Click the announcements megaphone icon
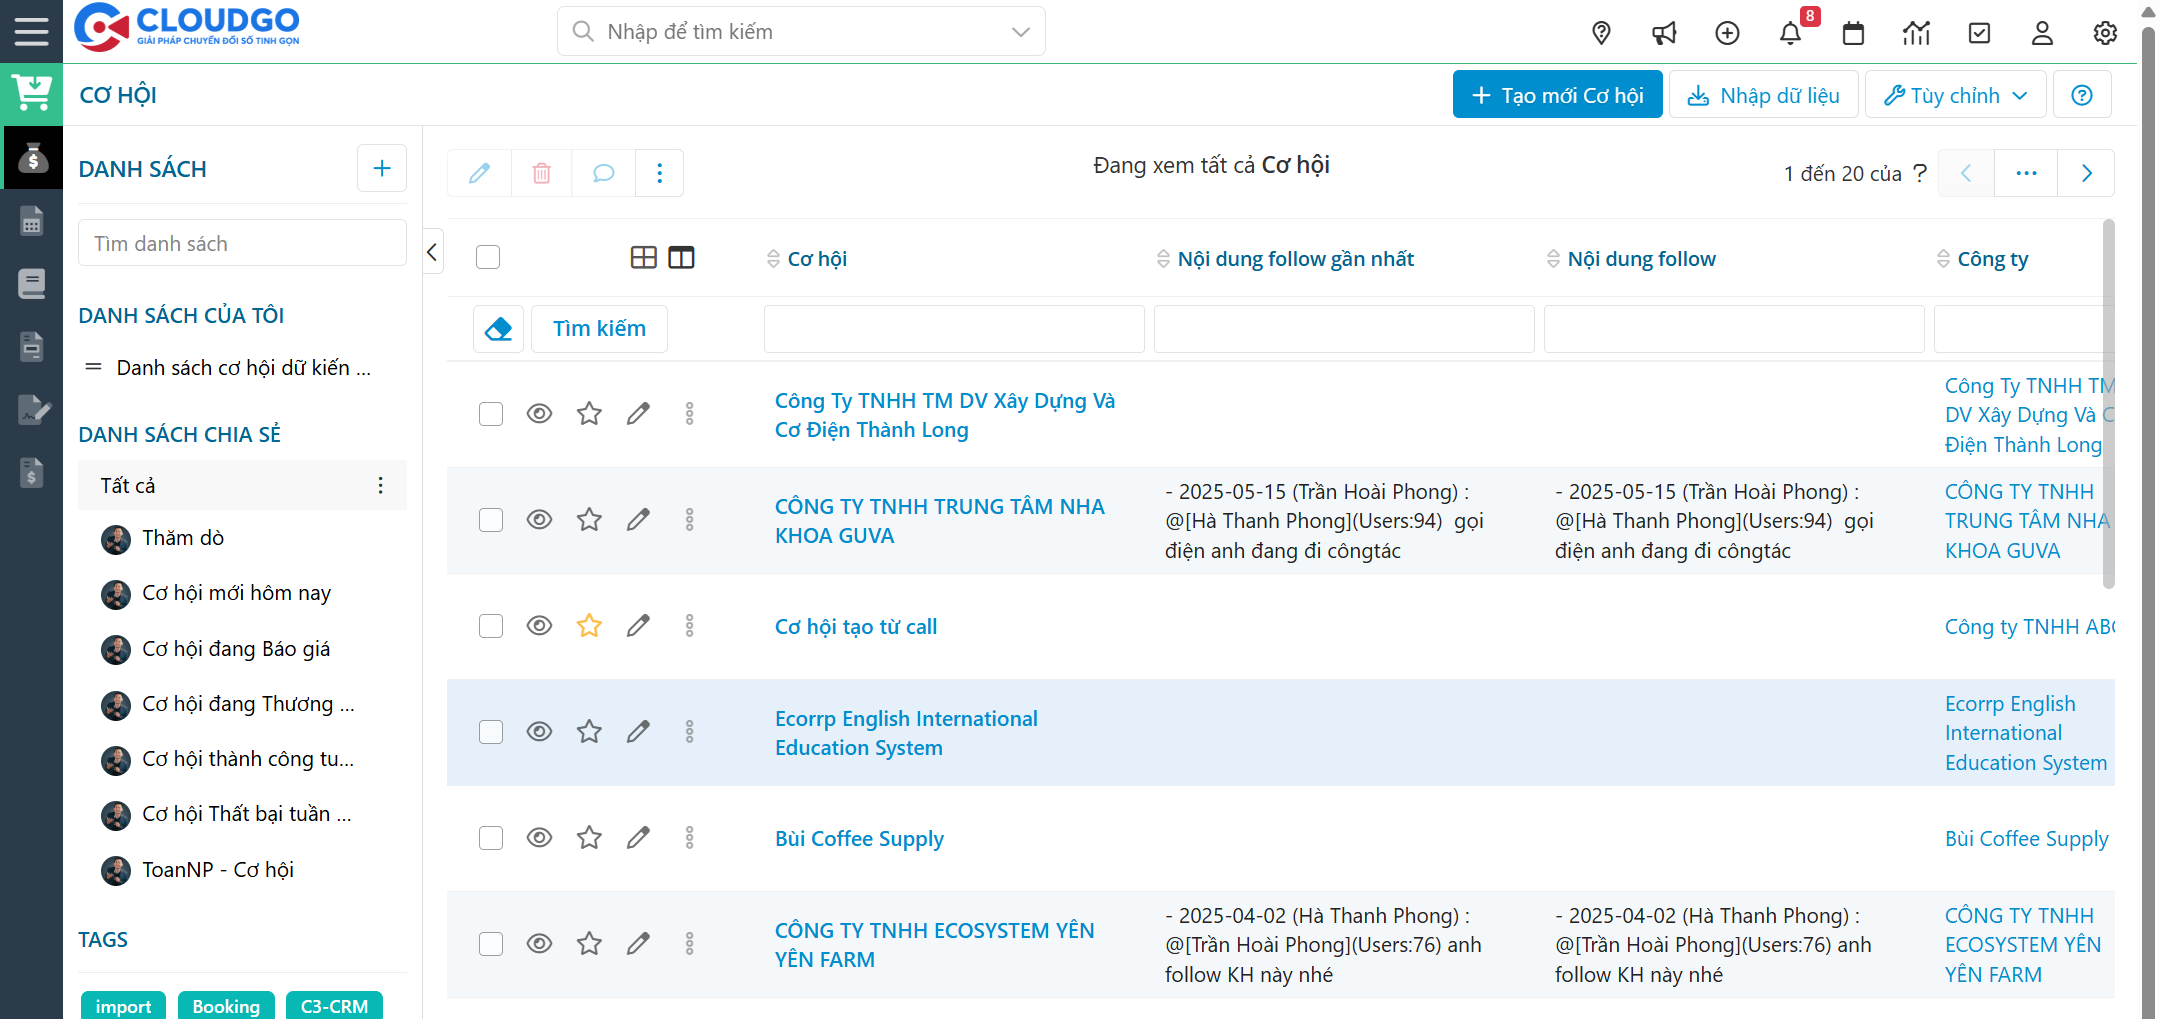This screenshot has width=2160, height=1019. tap(1664, 33)
